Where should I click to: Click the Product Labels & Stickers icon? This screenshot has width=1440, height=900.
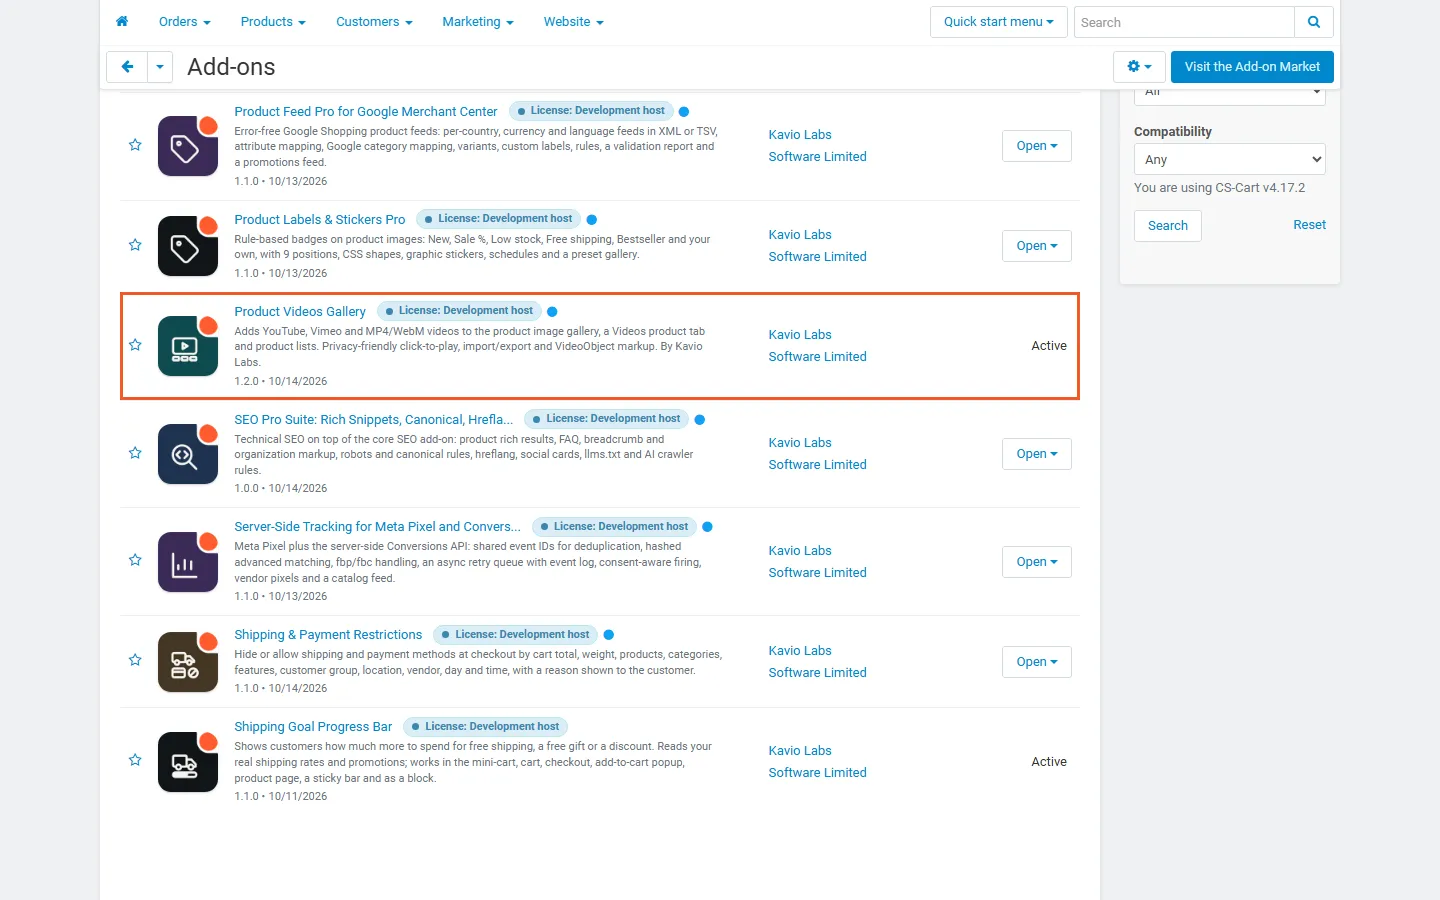188,246
